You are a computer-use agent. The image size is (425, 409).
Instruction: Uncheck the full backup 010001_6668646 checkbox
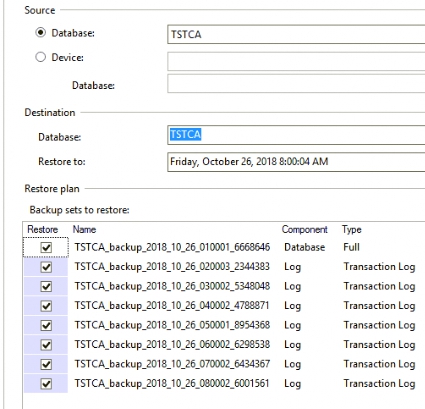[x=46, y=247]
